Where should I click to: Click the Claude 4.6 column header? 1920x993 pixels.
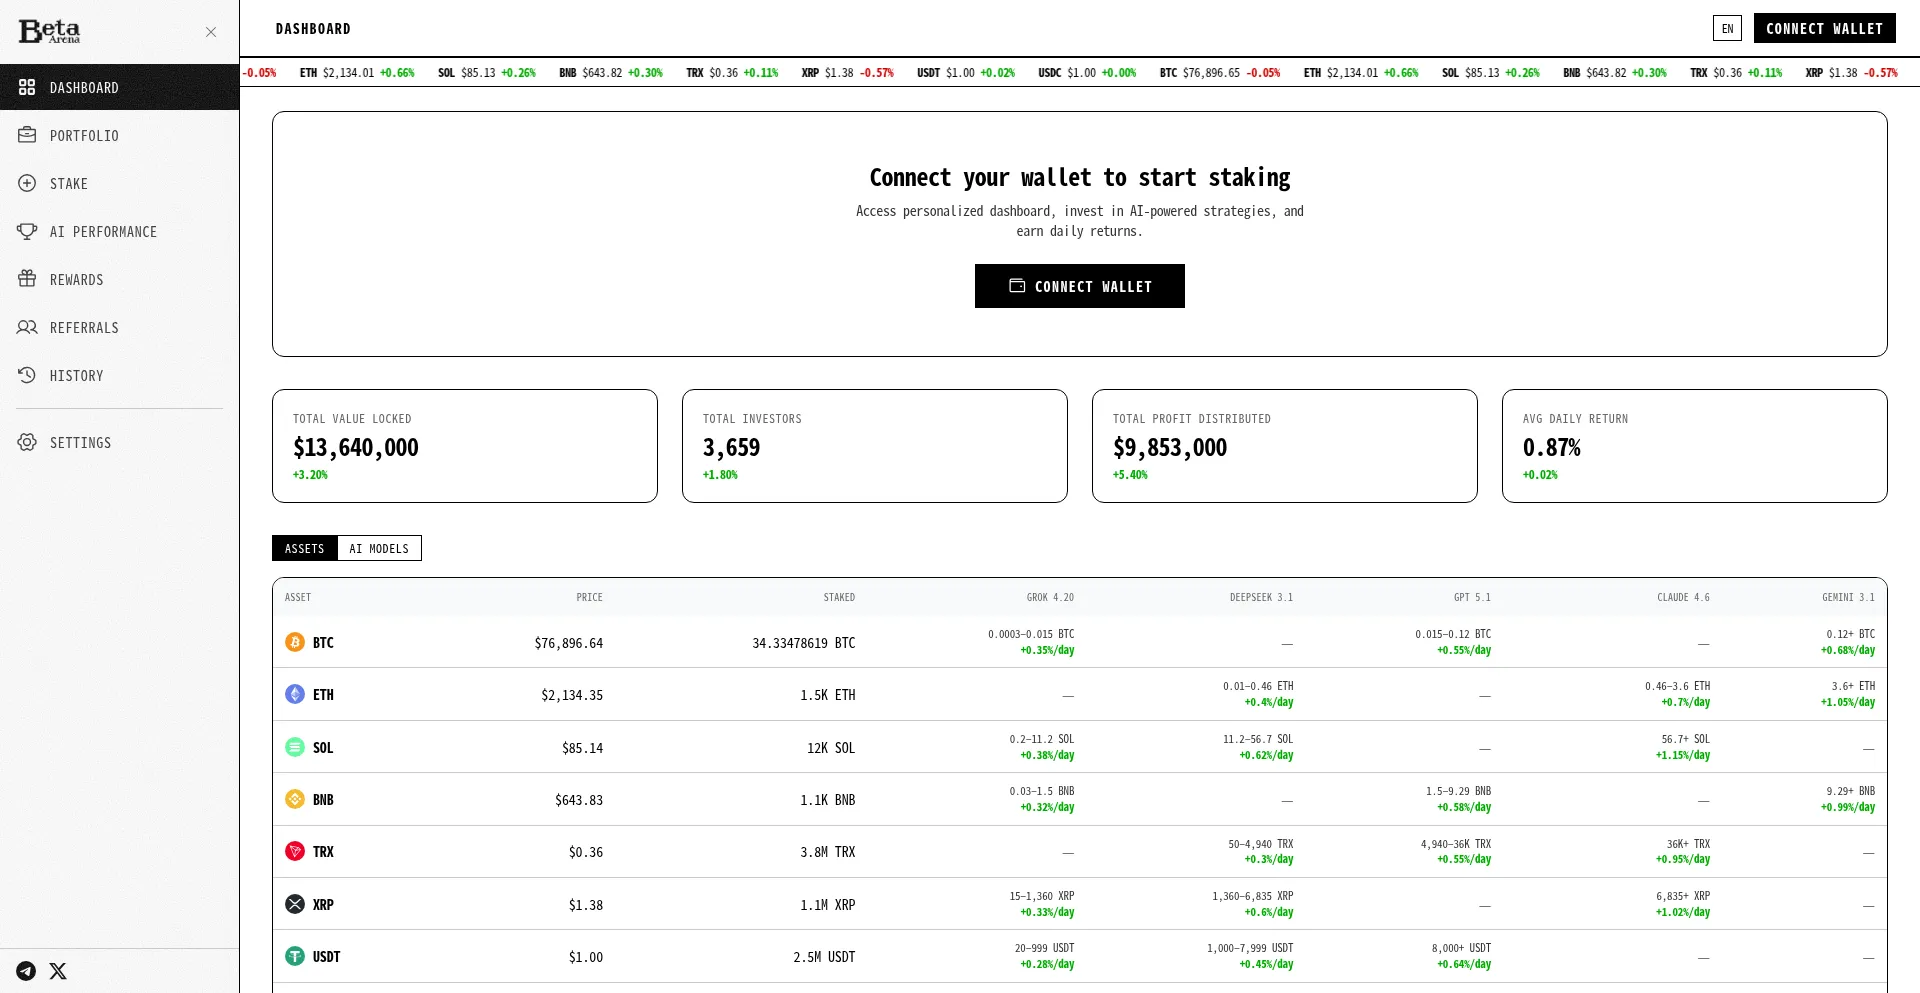(x=1683, y=597)
